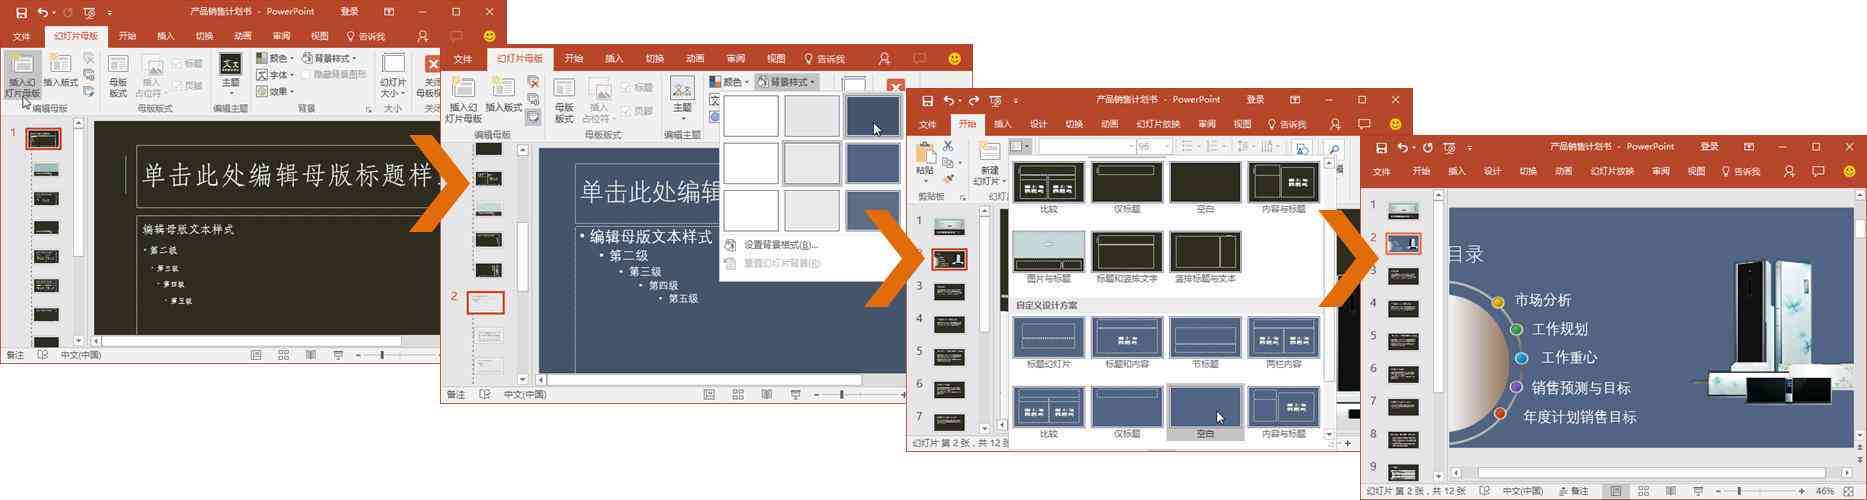Click fit slide to window icon in fourth window
The height and width of the screenshot is (500, 1867).
click(1848, 491)
